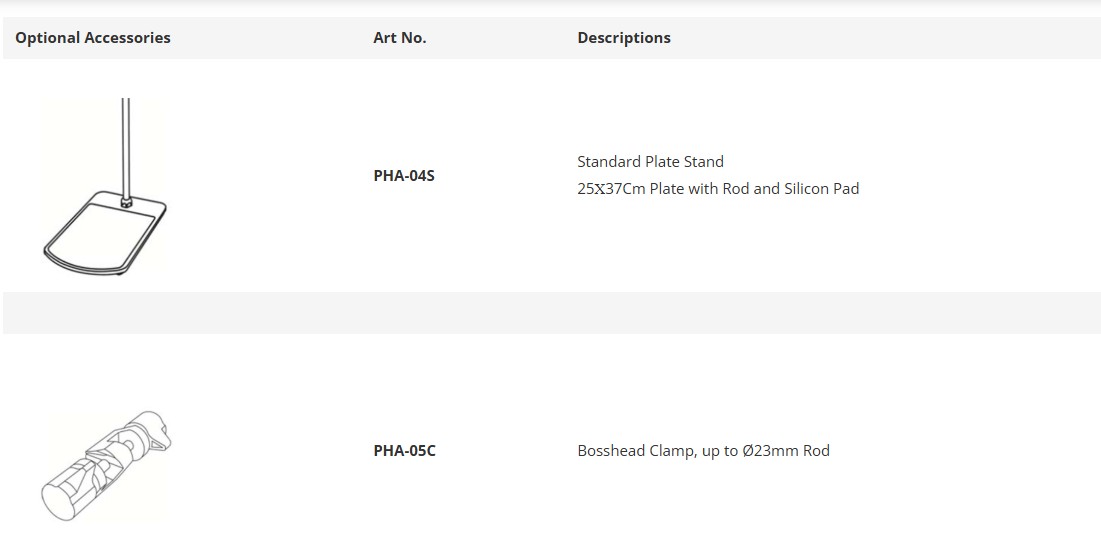
Task: Select article number PHA-04S
Action: pyautogui.click(x=404, y=175)
